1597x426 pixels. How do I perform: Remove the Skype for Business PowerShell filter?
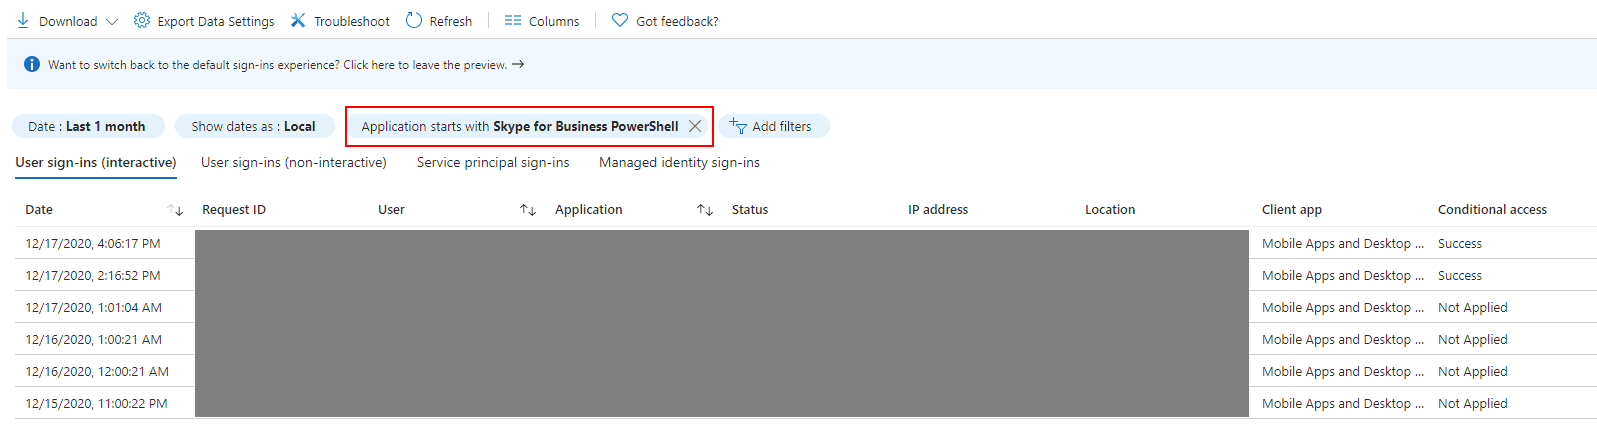click(x=695, y=126)
